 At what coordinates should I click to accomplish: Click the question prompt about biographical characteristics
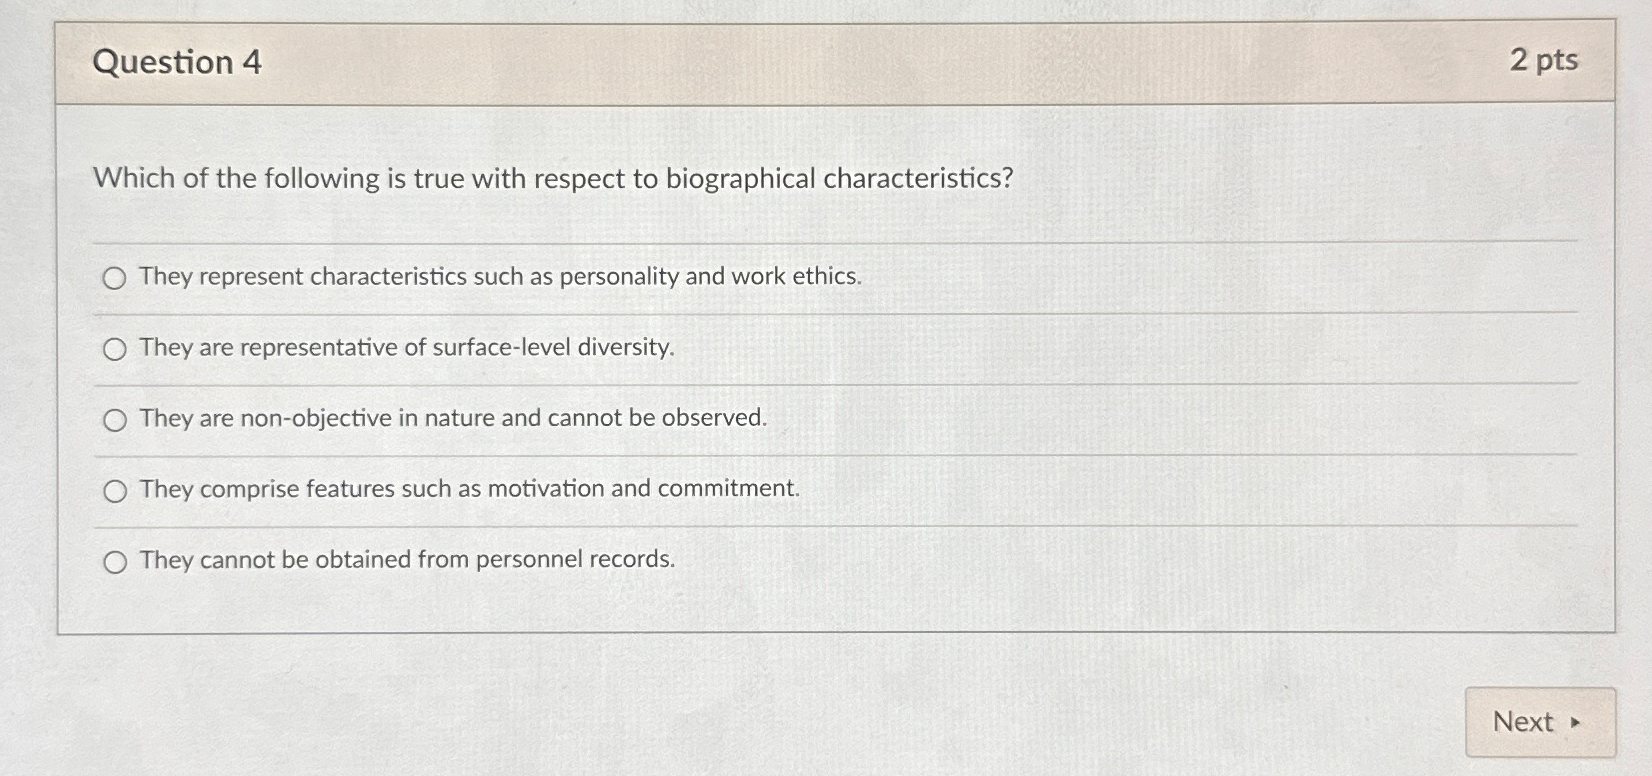551,179
